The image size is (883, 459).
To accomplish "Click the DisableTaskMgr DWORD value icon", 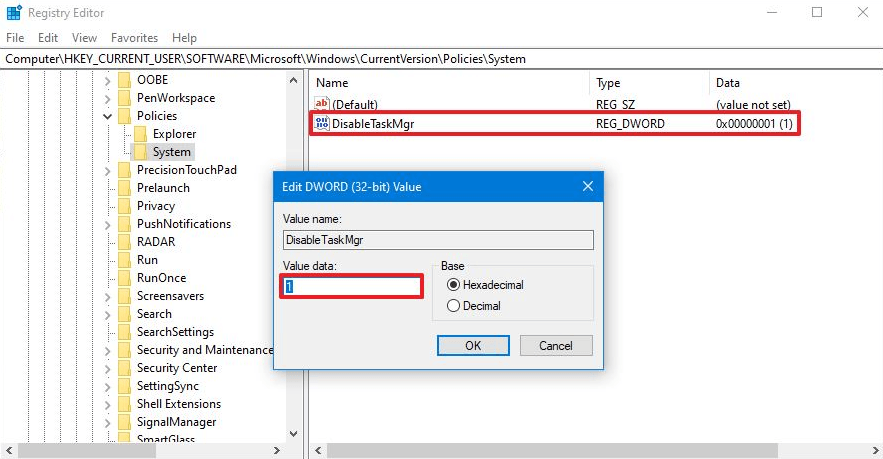I will click(321, 123).
